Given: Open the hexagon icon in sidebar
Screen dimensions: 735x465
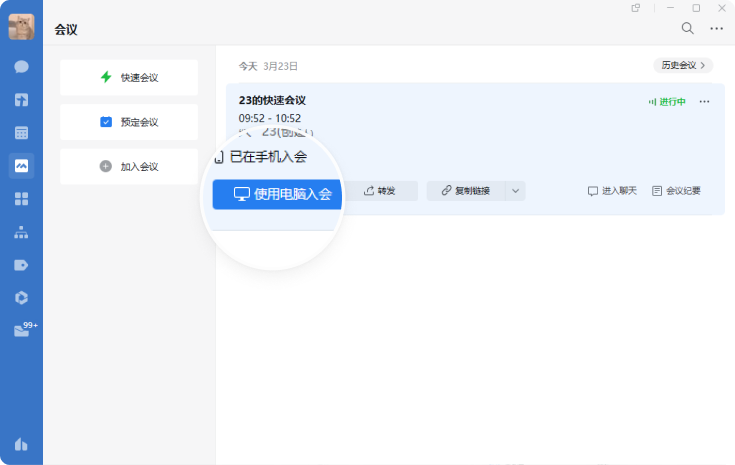Looking at the screenshot, I should [x=21, y=297].
